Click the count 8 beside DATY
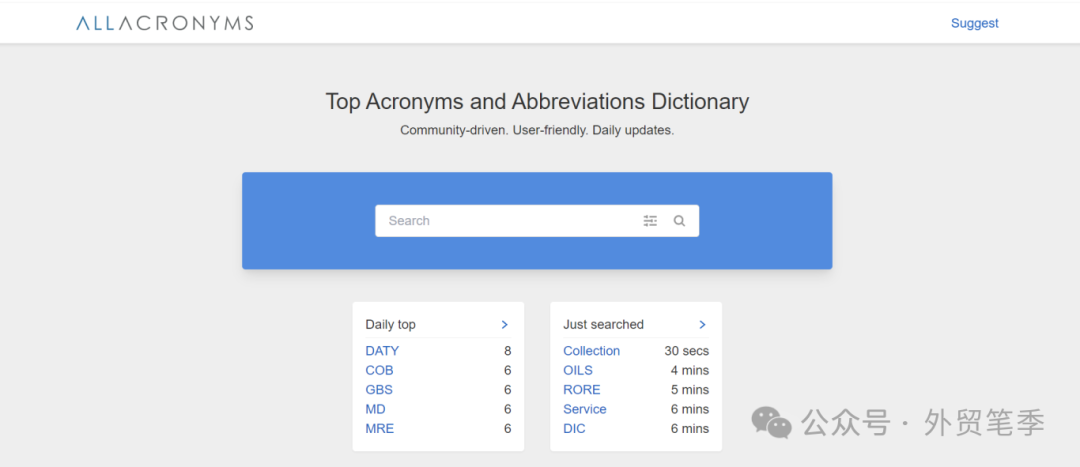Image resolution: width=1080 pixels, height=467 pixels. [x=508, y=351]
